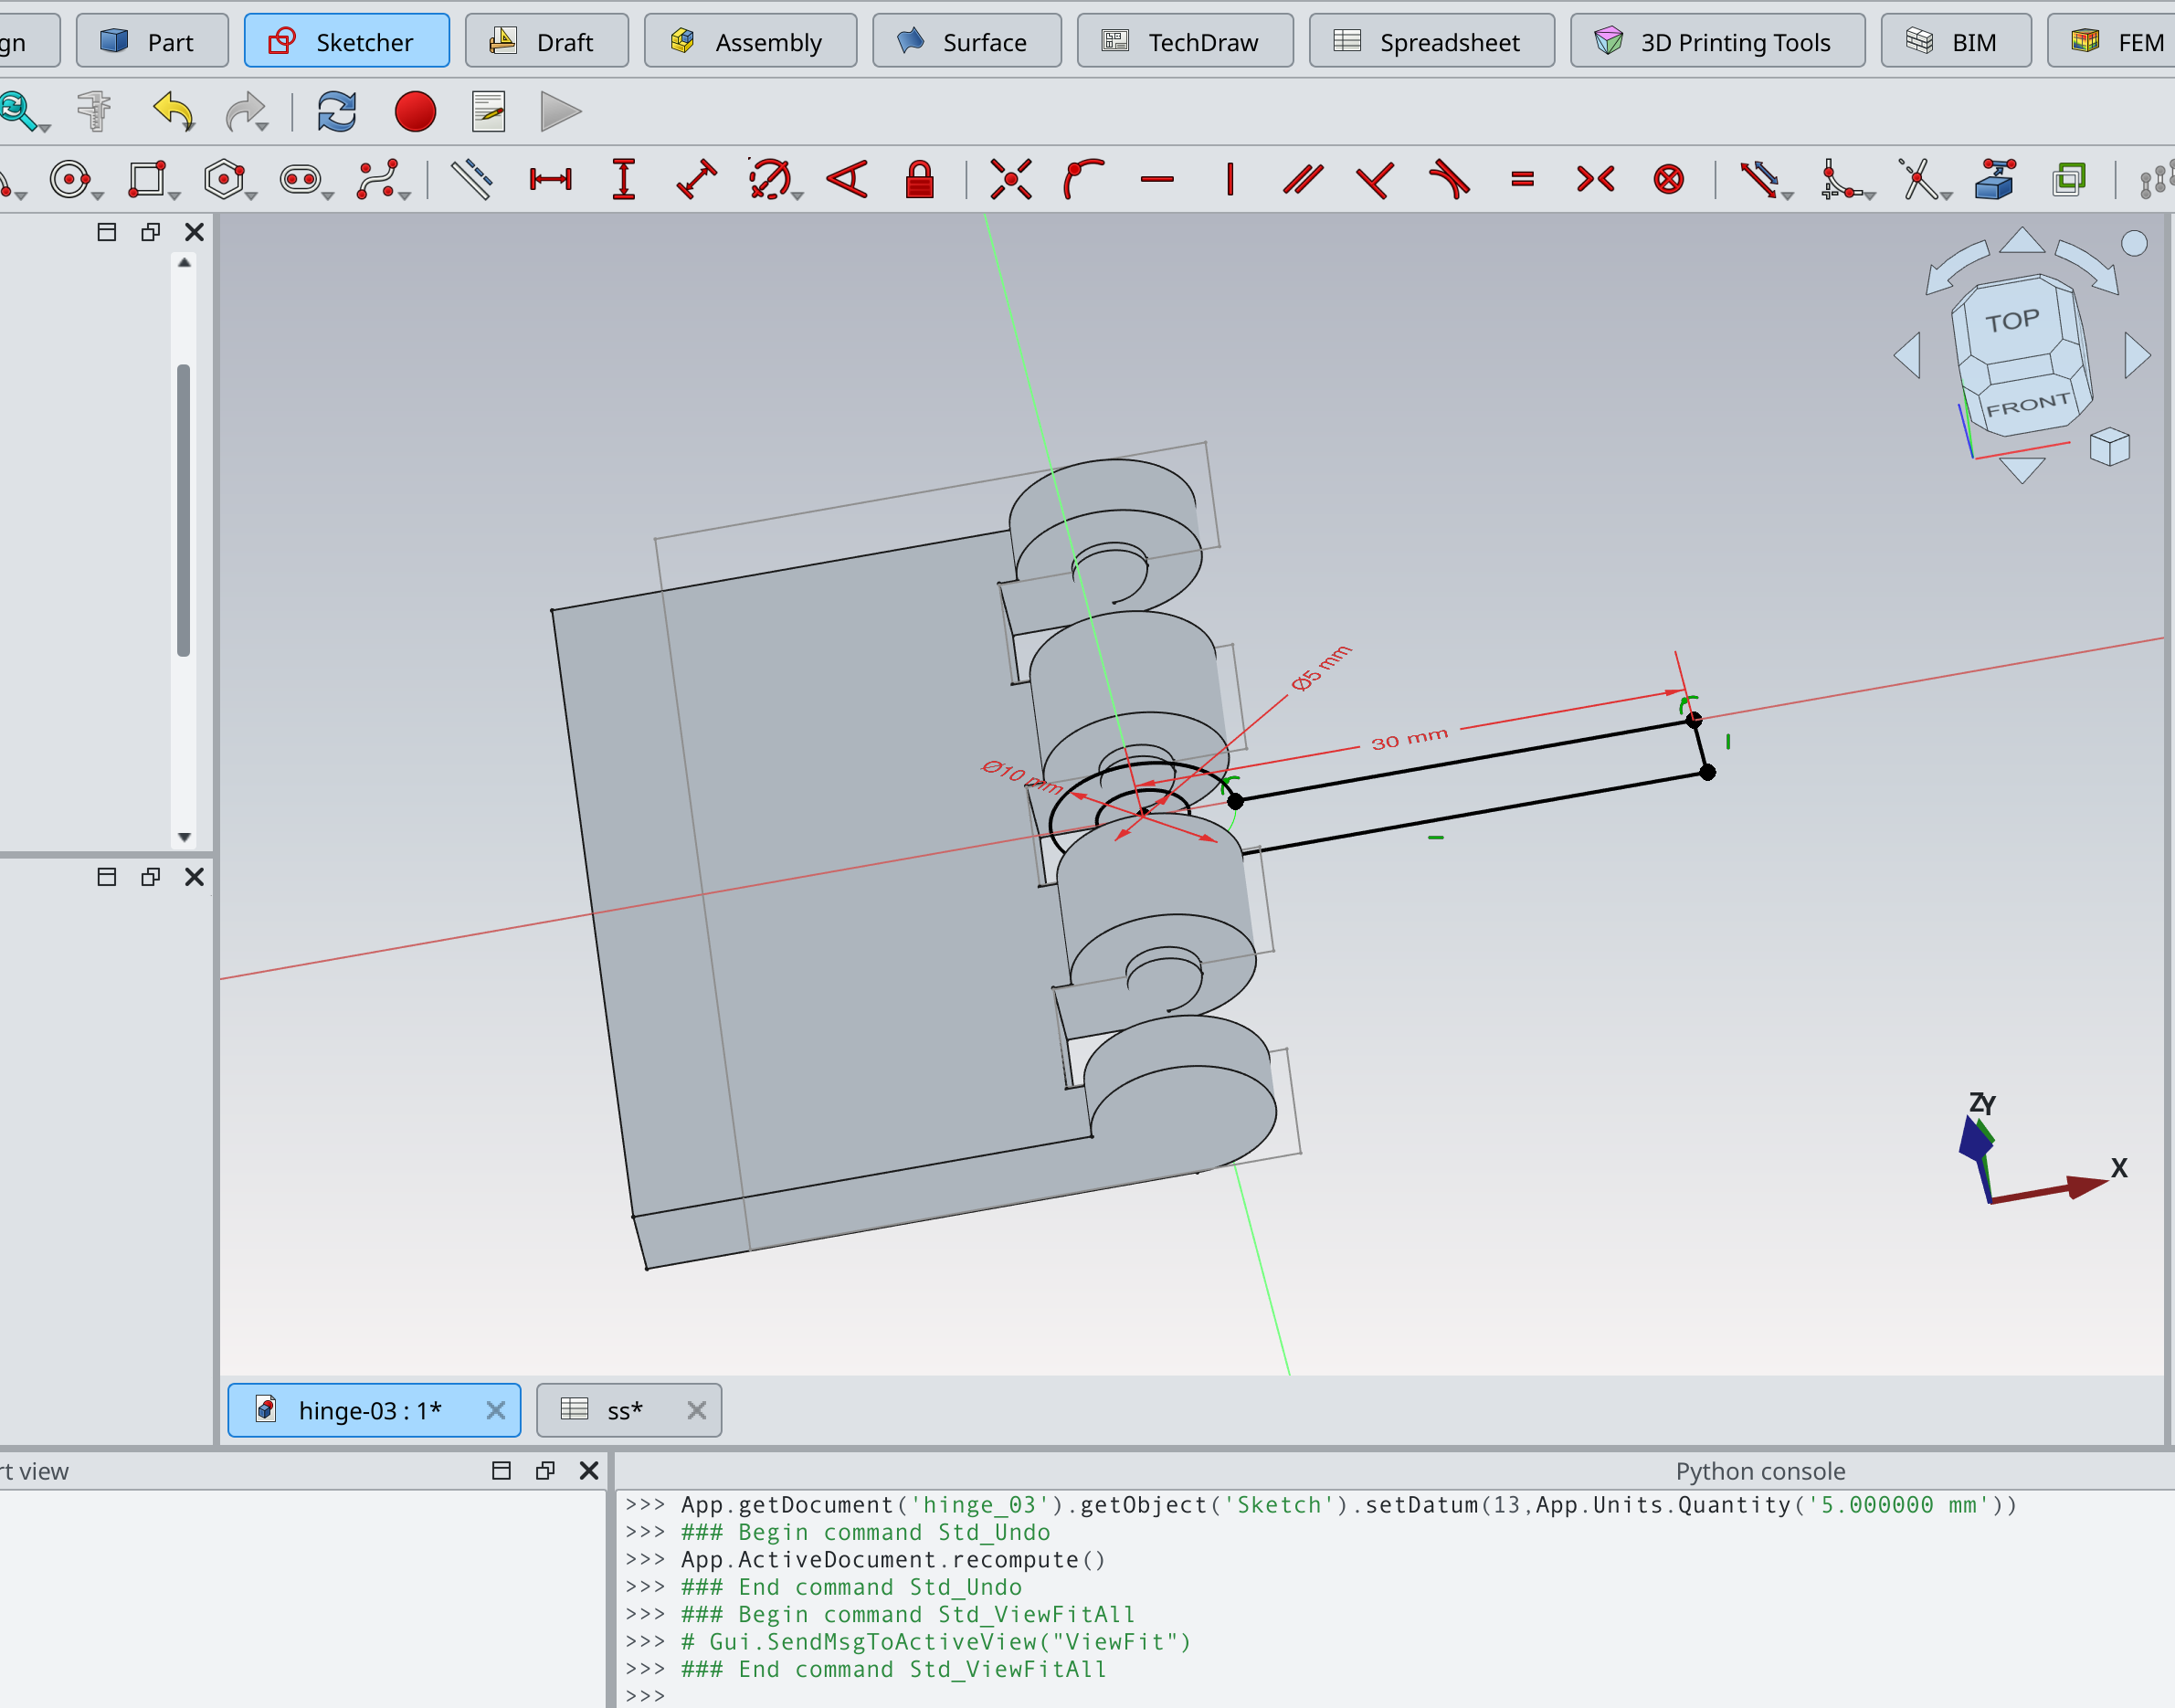Apply diagonal distance constraint
Screen dimensions: 2175x1708
tap(696, 180)
